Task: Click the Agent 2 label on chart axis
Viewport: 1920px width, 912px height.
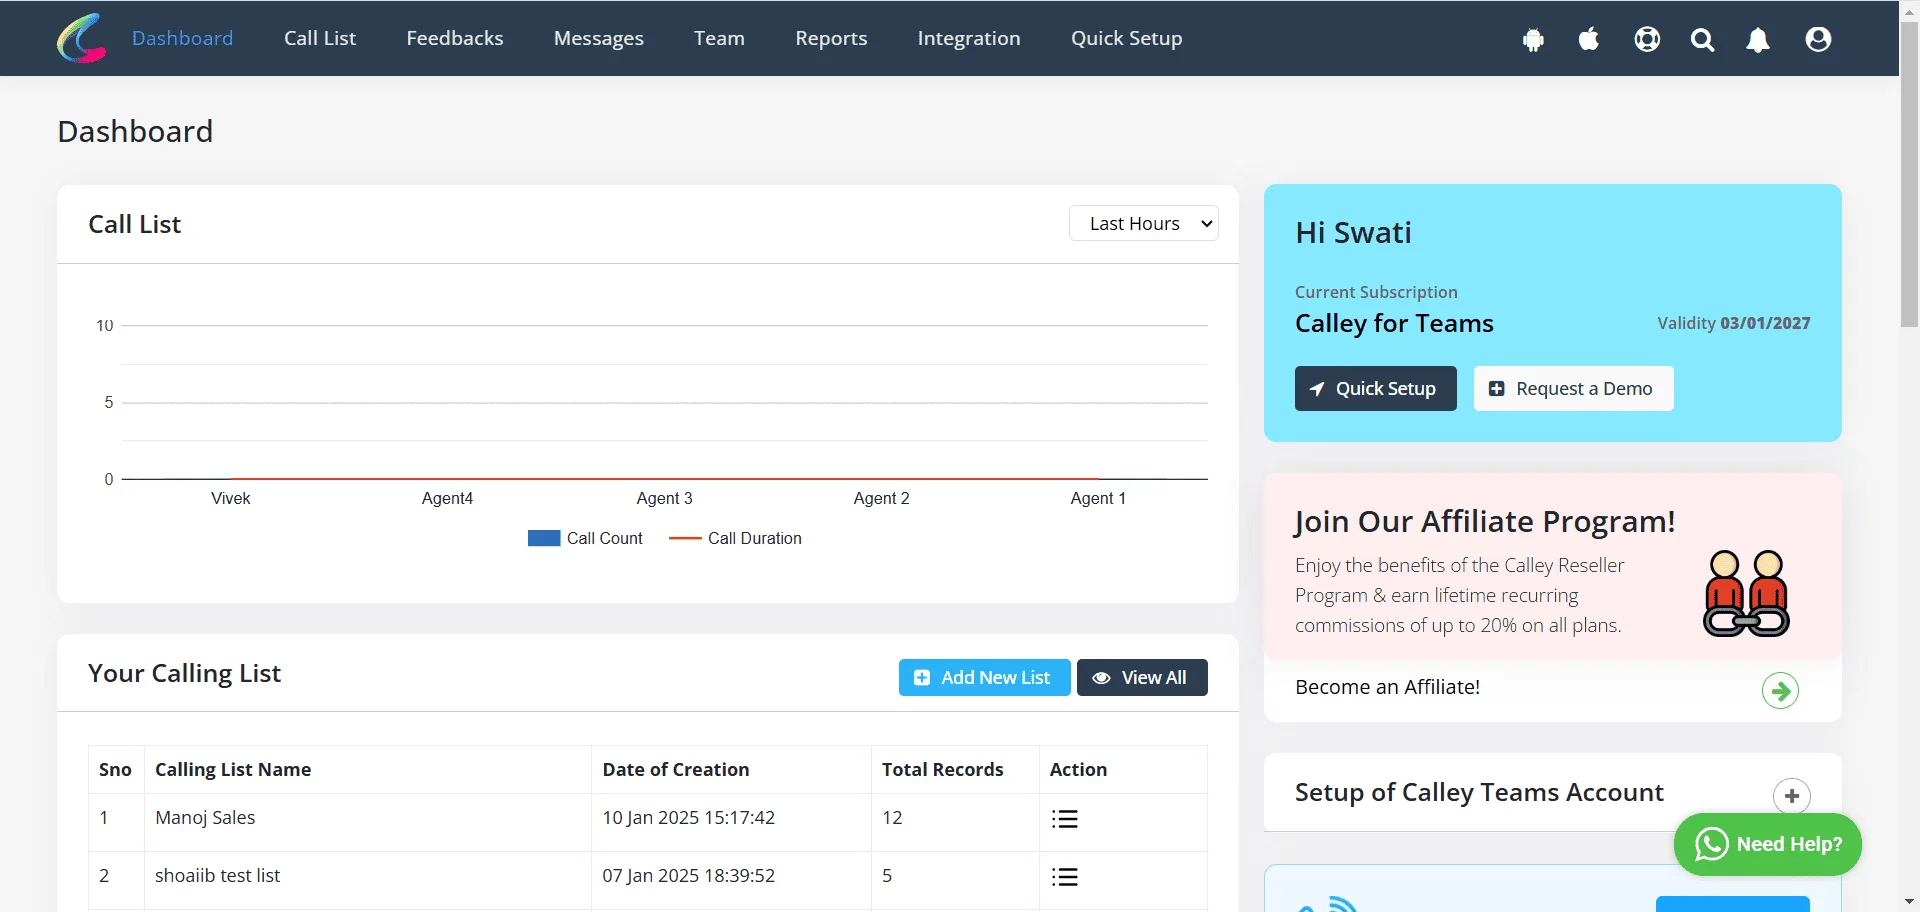Action: pos(881,498)
